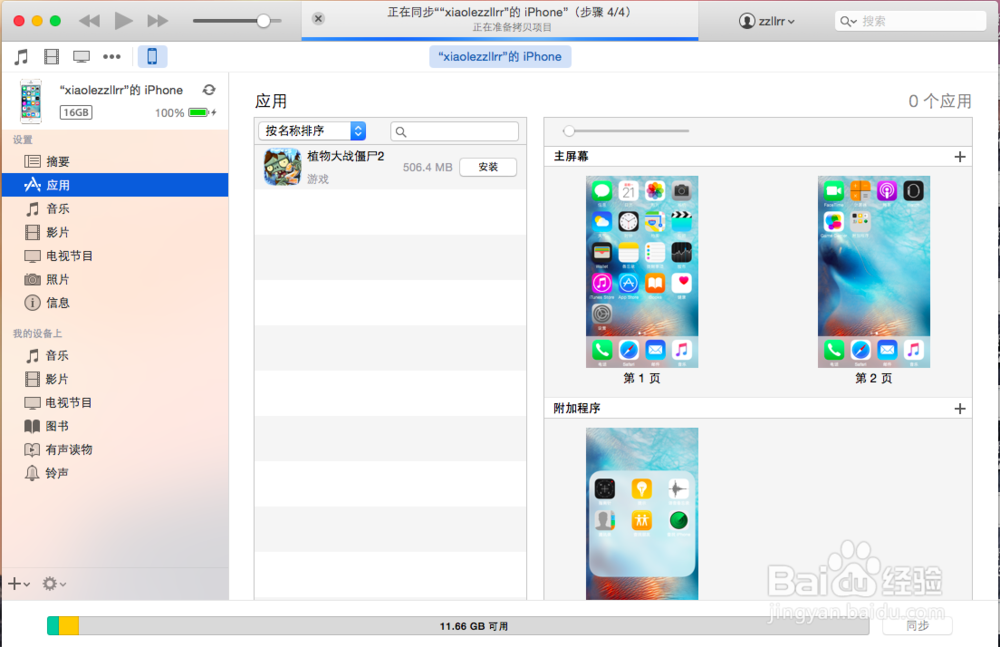
Task: Click the plus button next to 主屏幕
Action: pos(960,157)
